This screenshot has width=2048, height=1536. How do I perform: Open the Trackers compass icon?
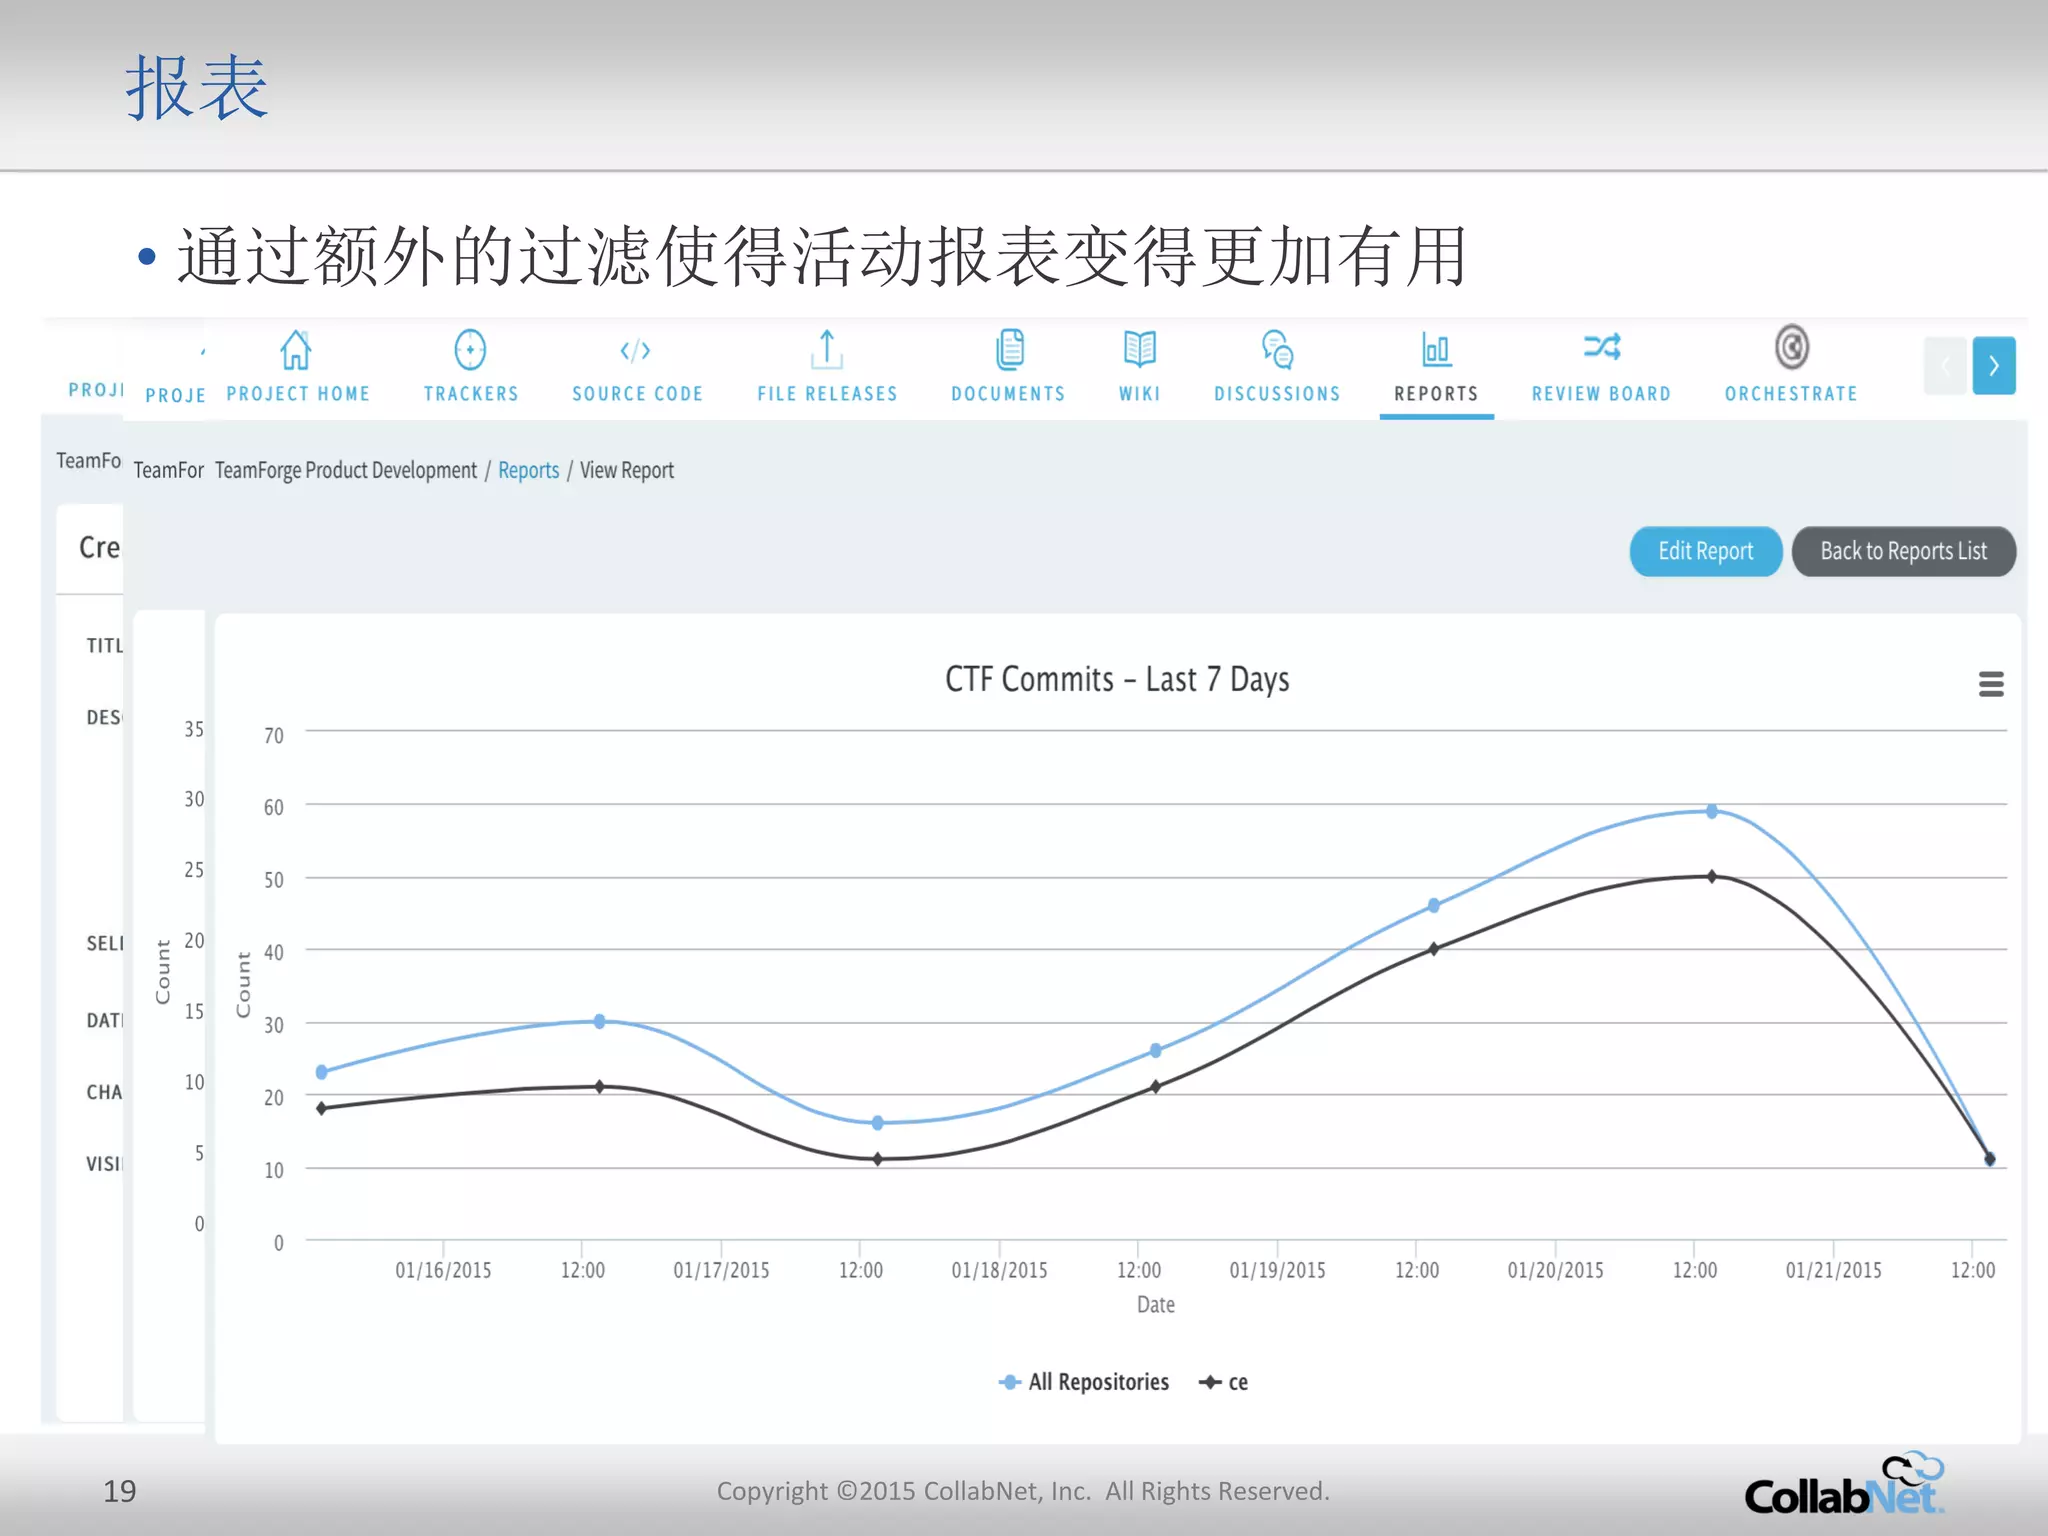coord(470,350)
